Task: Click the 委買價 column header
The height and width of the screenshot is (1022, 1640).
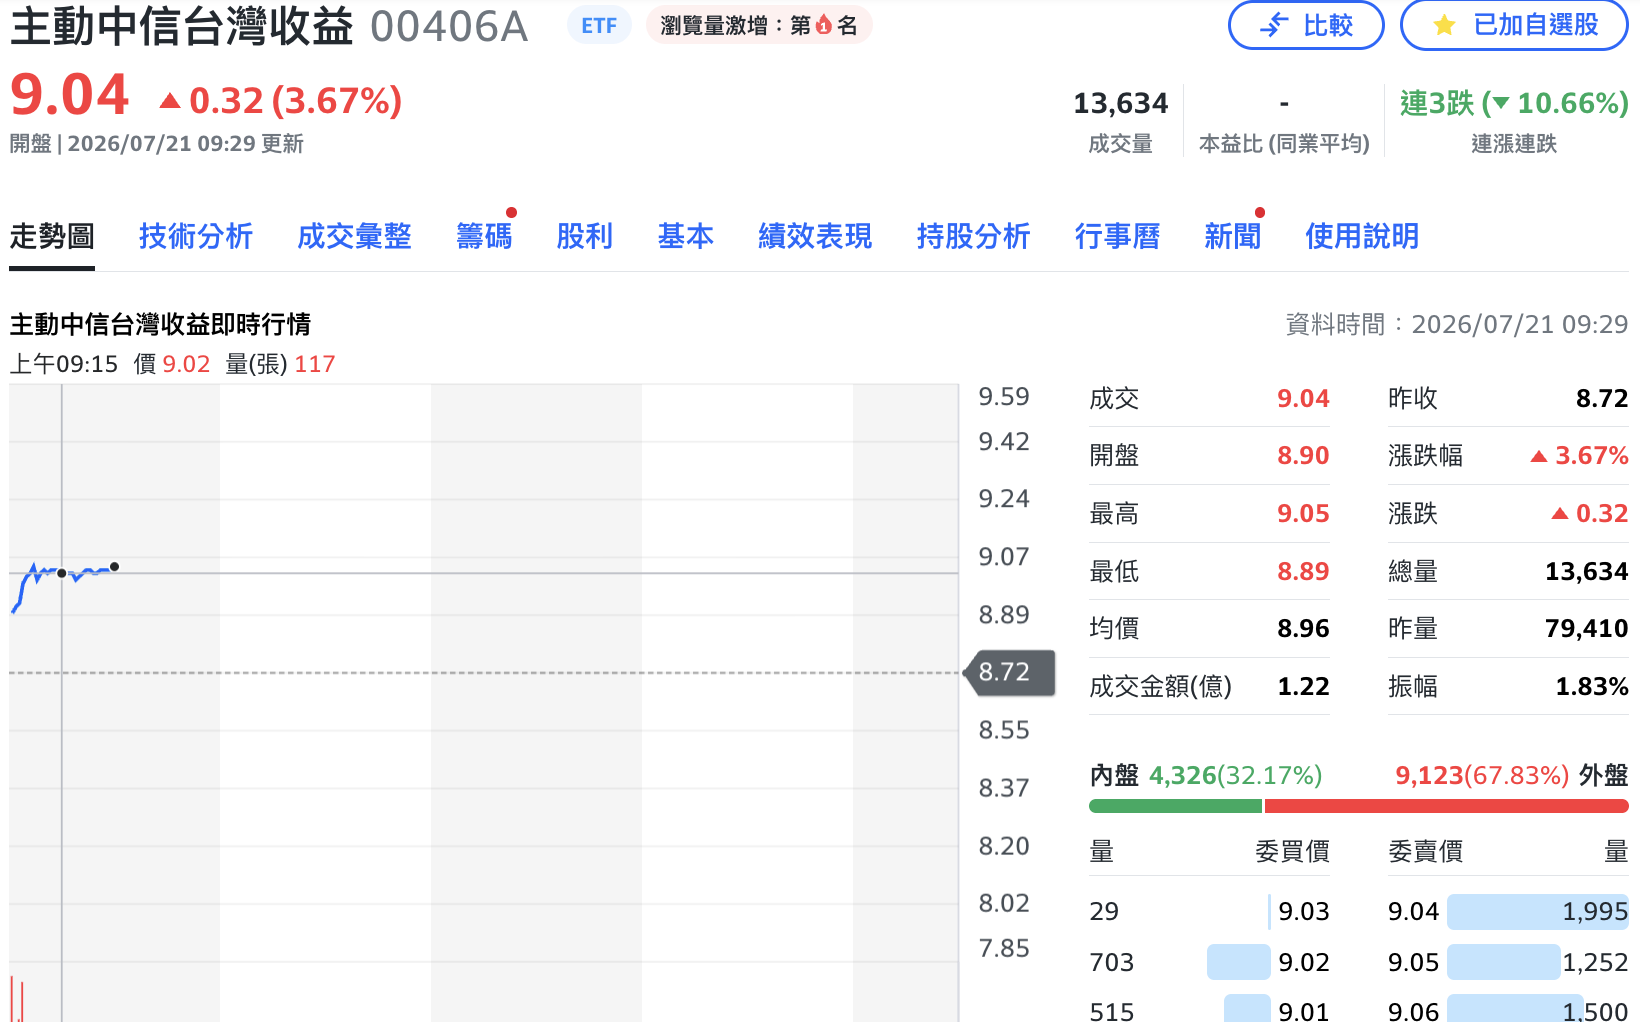Action: (x=1292, y=852)
